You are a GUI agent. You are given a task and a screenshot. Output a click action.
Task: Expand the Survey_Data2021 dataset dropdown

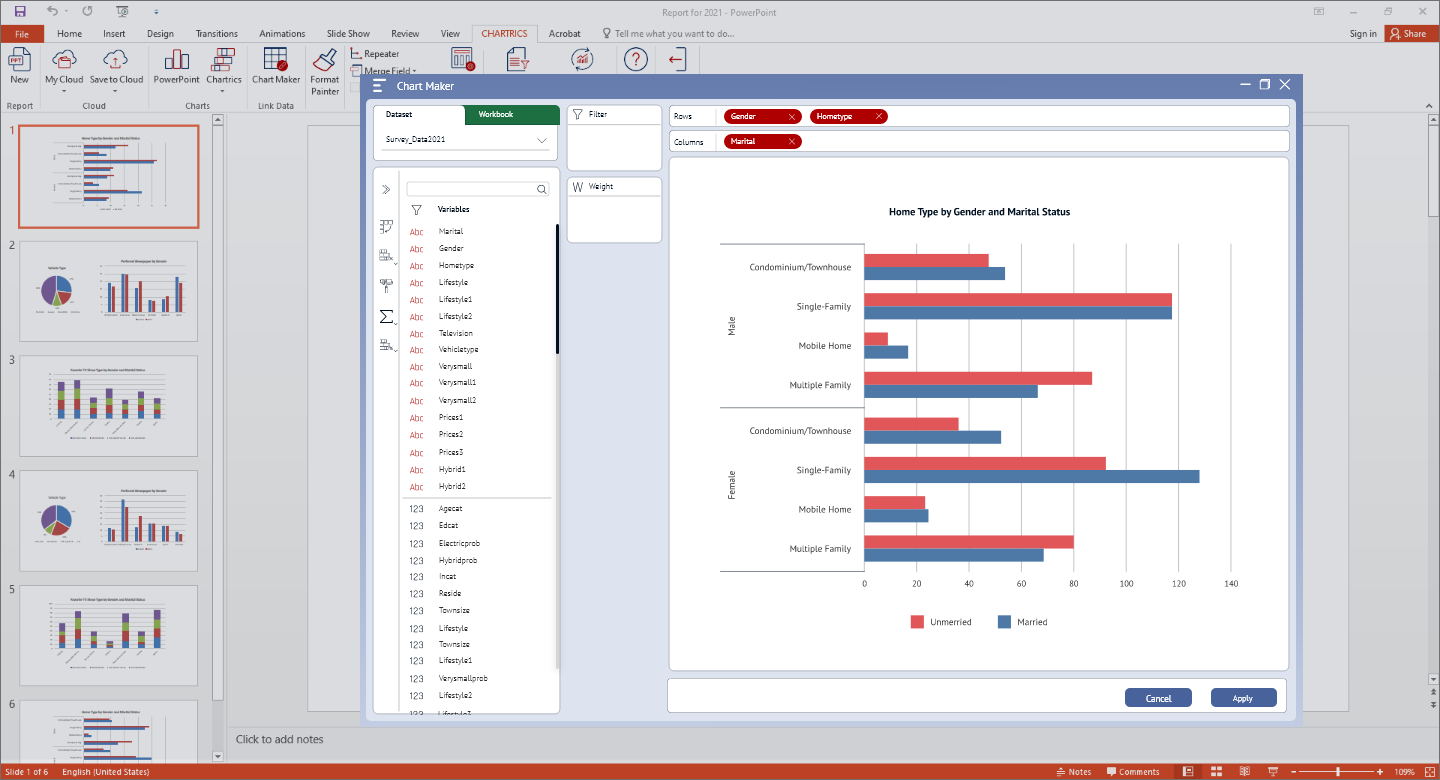[542, 140]
